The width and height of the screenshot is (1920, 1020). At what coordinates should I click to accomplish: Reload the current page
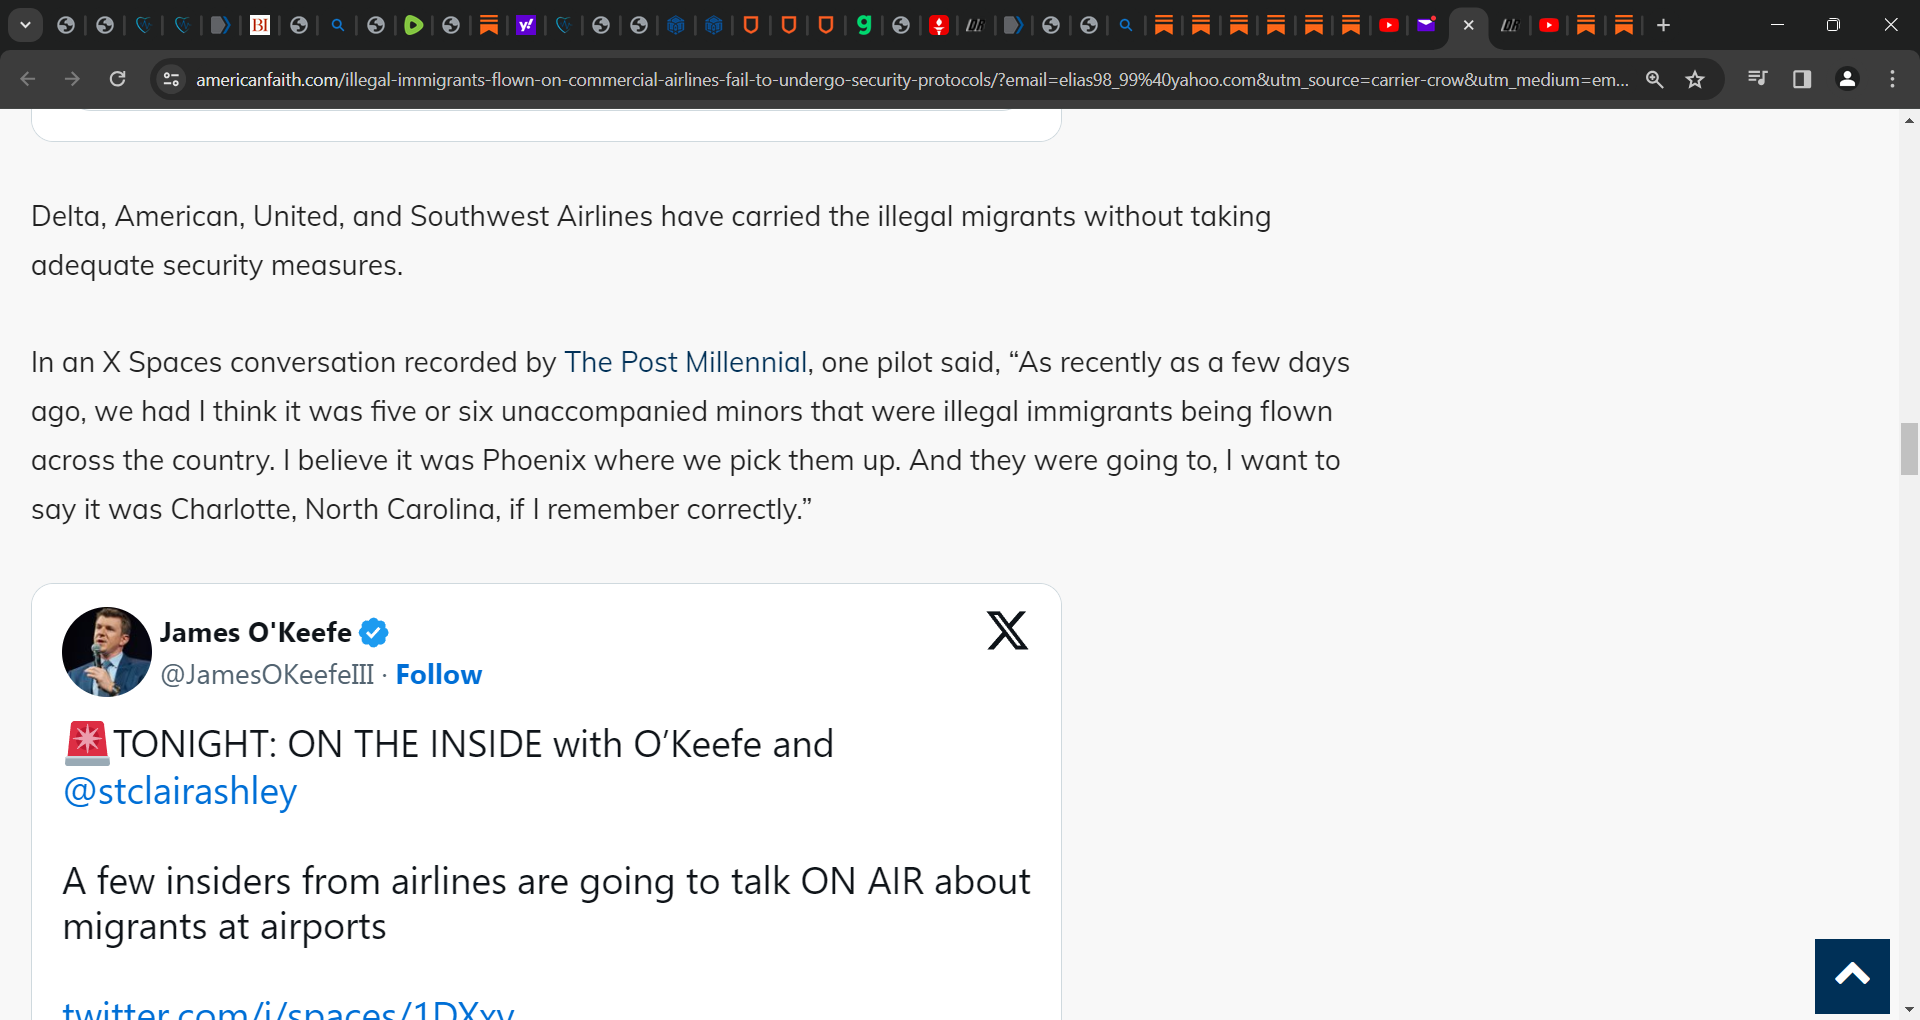pyautogui.click(x=117, y=79)
